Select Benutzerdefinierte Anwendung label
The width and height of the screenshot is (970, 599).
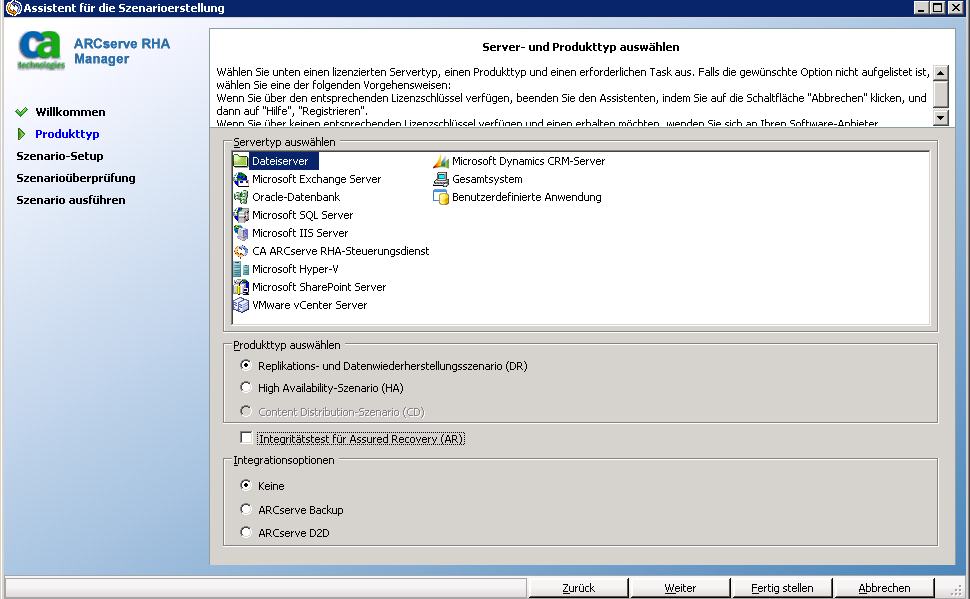tap(526, 197)
